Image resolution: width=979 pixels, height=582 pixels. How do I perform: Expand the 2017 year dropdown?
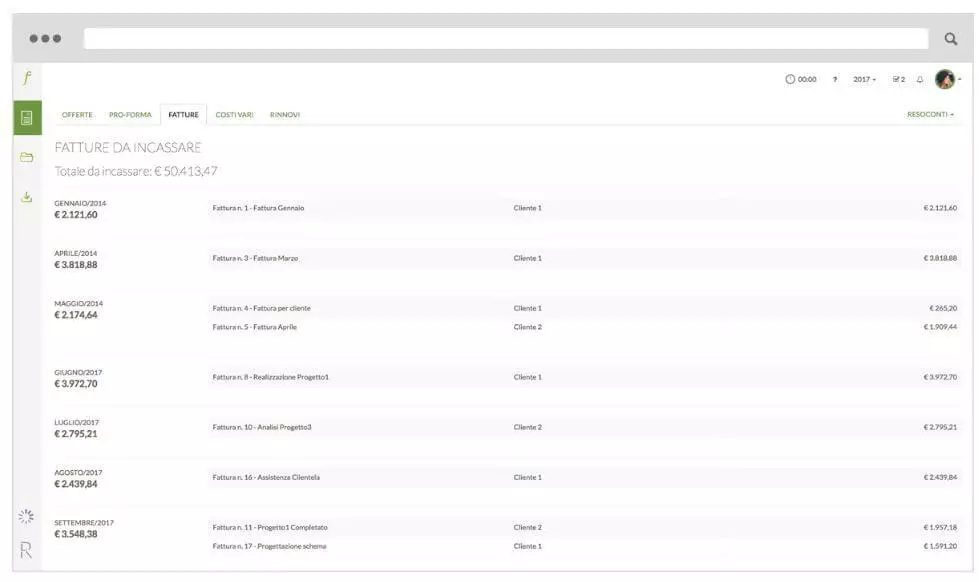[864, 79]
